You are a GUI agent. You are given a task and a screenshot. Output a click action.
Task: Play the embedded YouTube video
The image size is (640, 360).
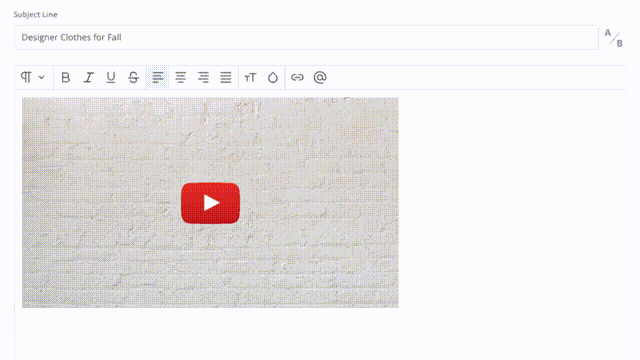click(211, 203)
